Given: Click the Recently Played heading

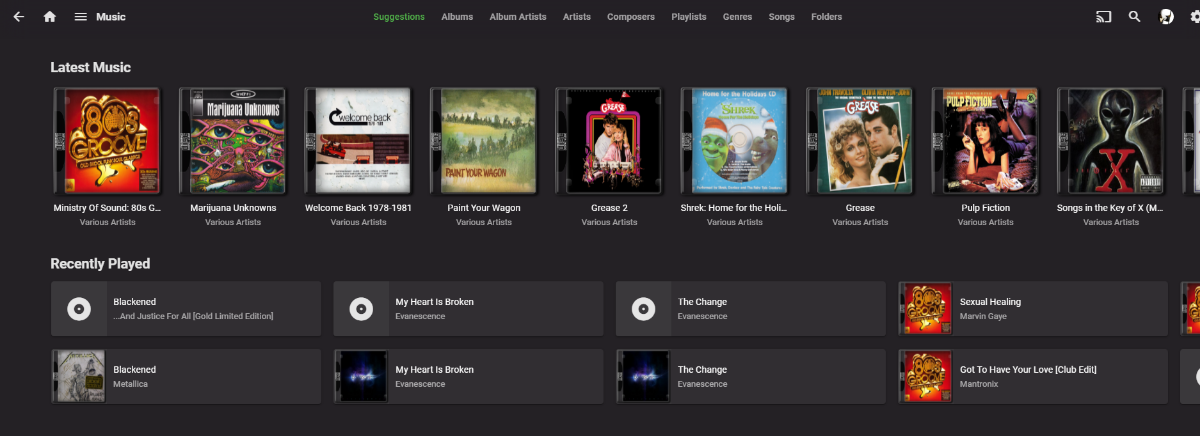Looking at the screenshot, I should pyautogui.click(x=100, y=264).
